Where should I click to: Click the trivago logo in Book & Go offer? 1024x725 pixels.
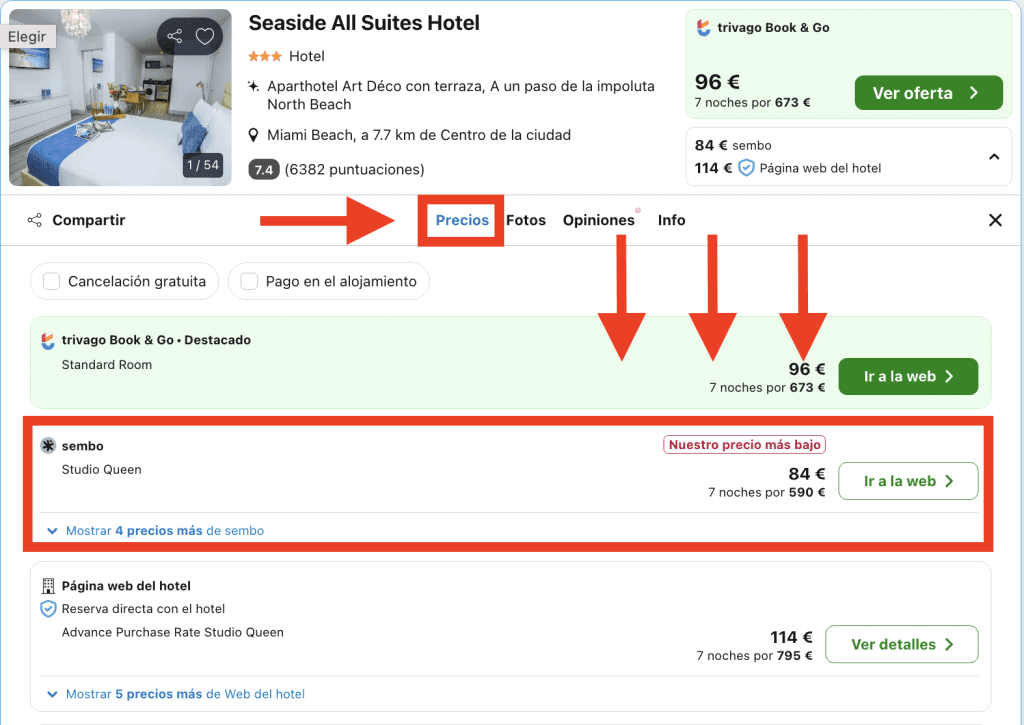tap(704, 28)
